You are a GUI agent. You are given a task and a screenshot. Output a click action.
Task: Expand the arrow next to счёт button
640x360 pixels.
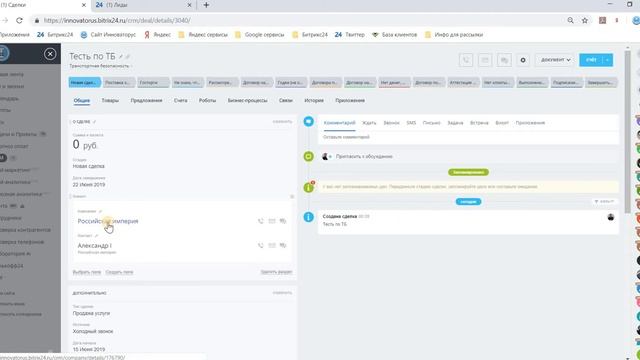point(607,60)
